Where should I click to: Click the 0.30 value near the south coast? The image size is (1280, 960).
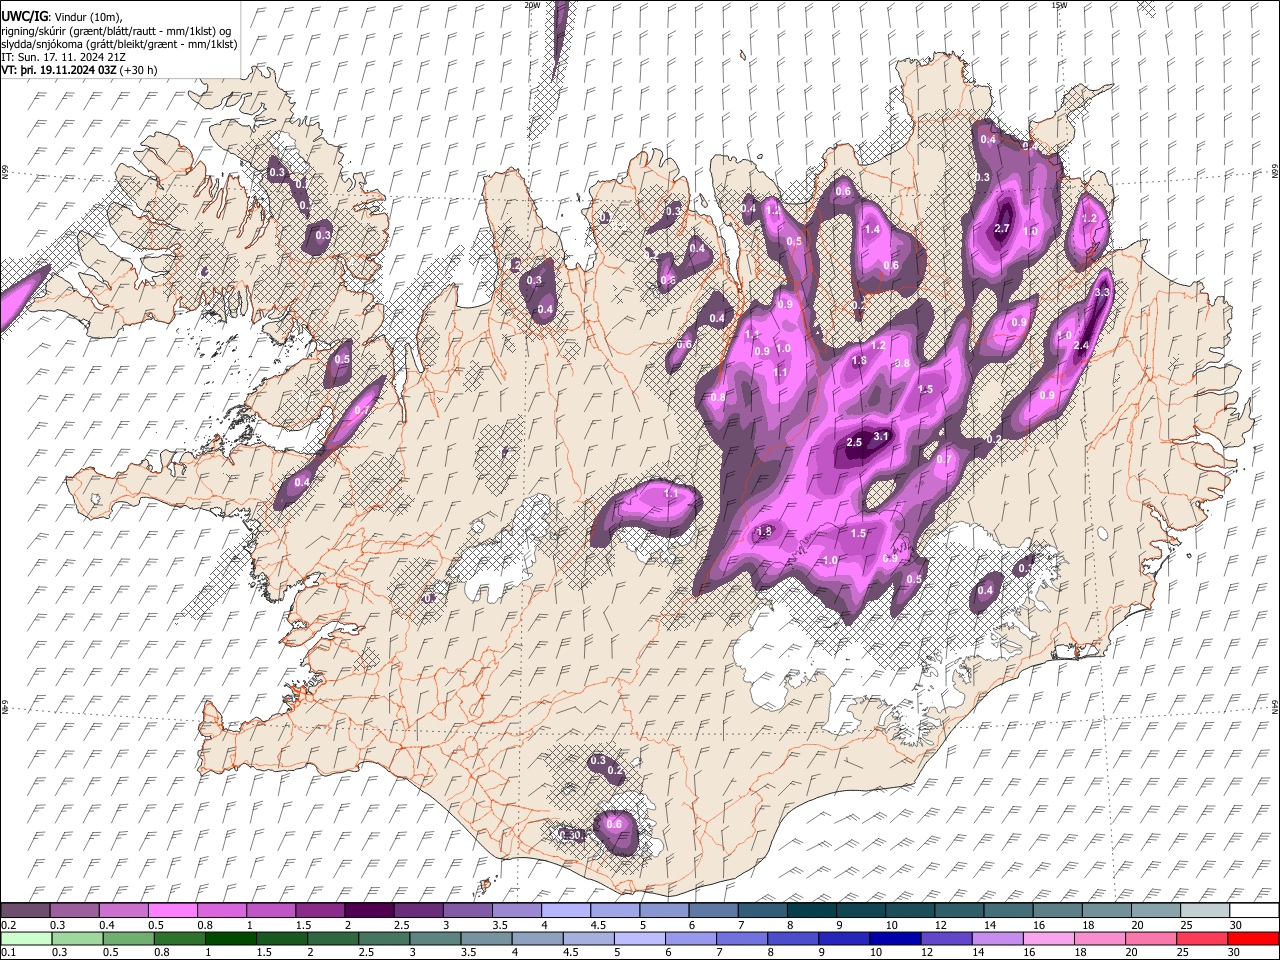point(571,835)
